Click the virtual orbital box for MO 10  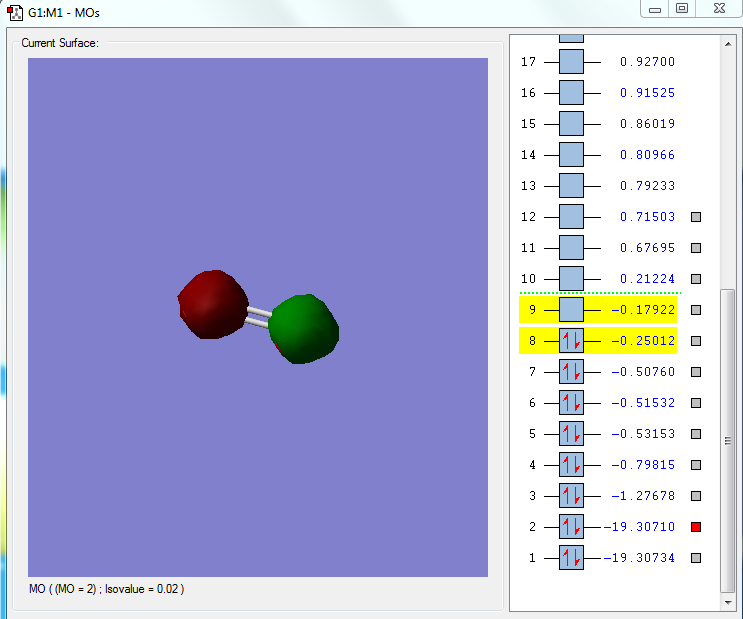(x=571, y=279)
